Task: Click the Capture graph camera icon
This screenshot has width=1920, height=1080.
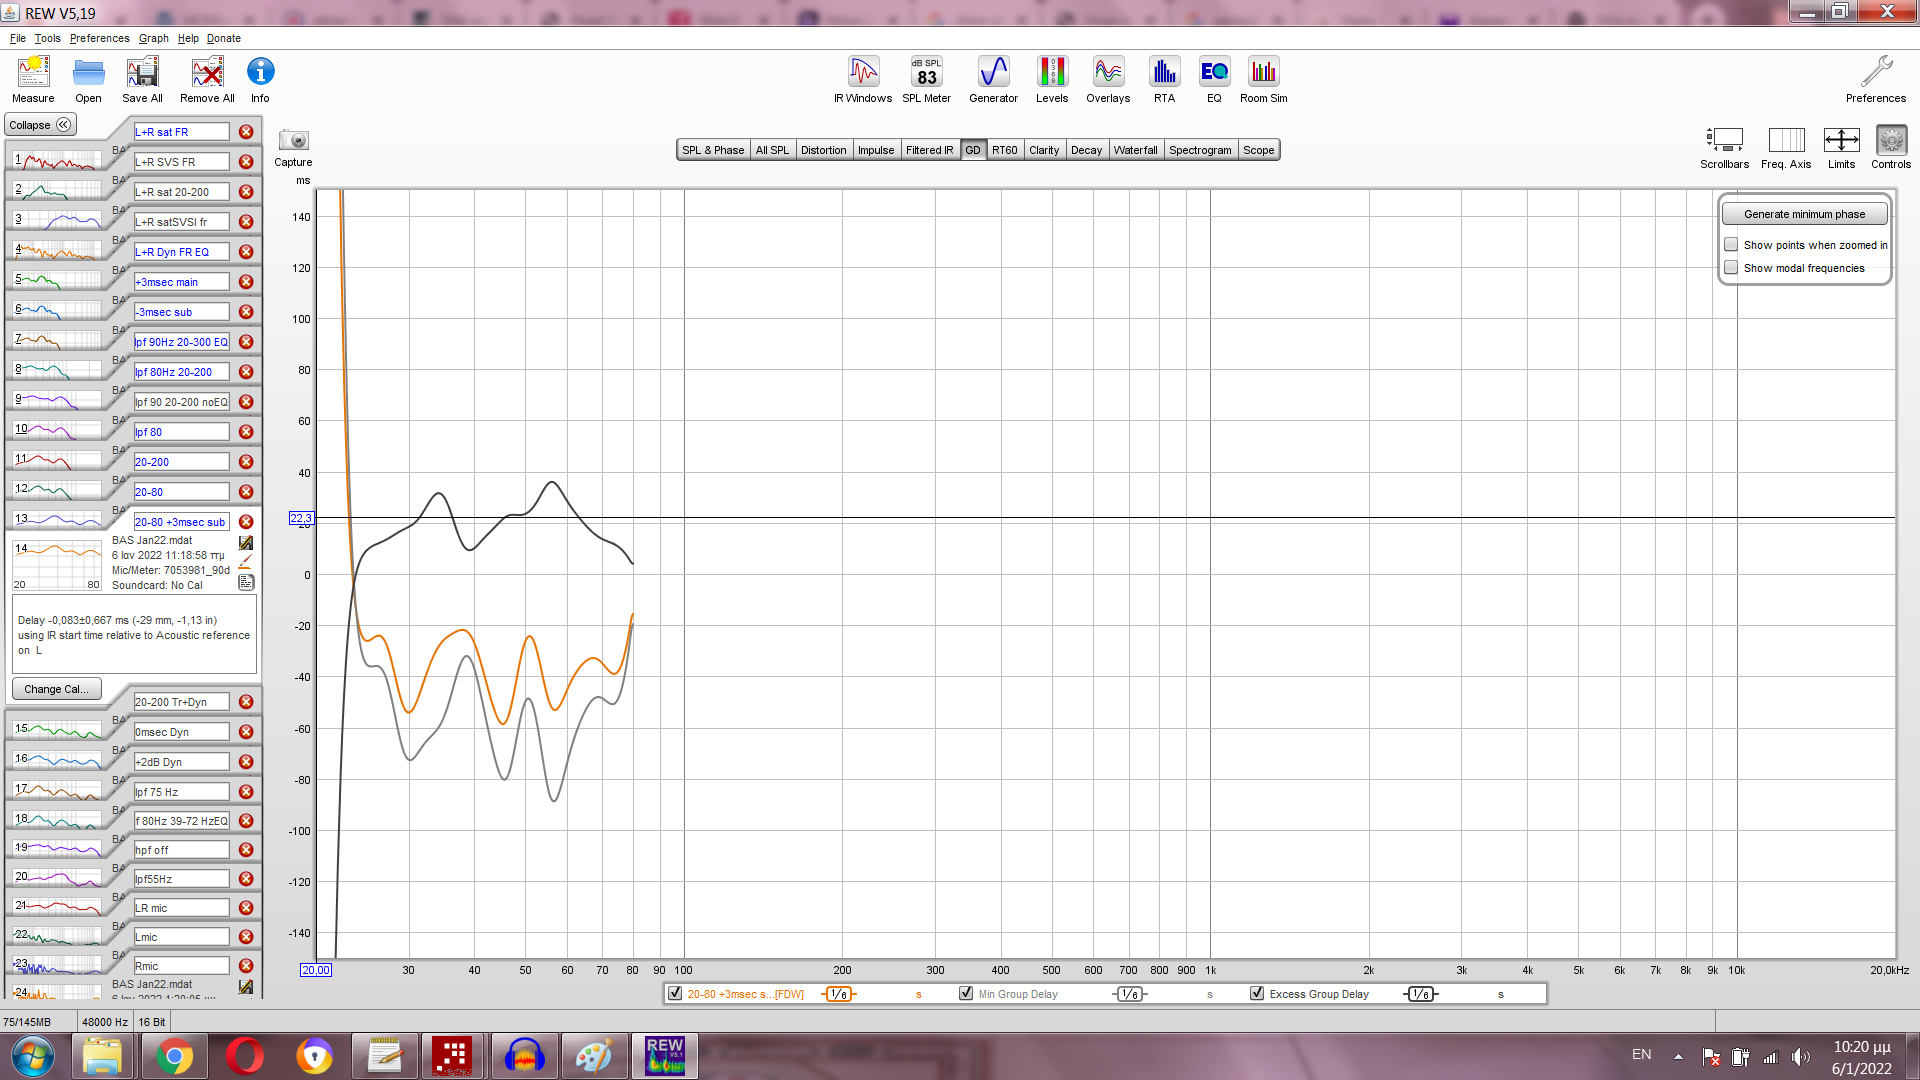Action: [293, 141]
